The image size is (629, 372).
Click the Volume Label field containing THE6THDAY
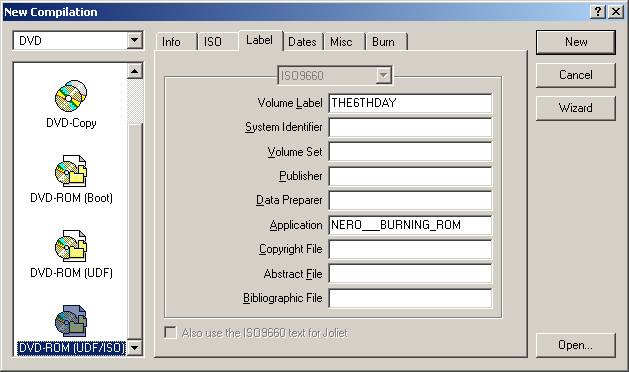410,103
